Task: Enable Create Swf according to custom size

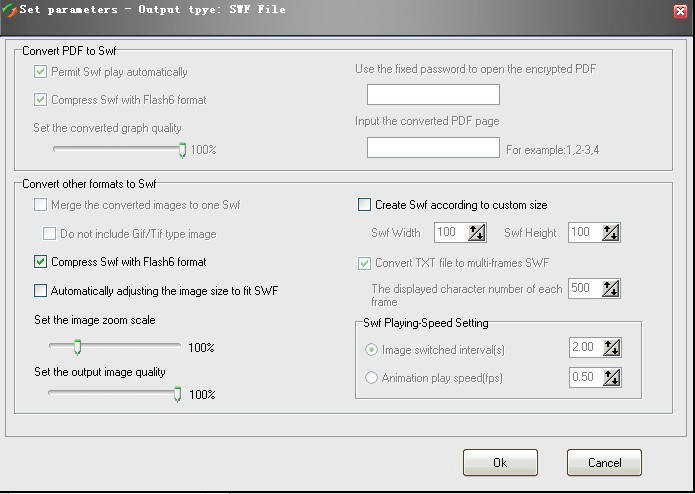Action: tap(364, 205)
